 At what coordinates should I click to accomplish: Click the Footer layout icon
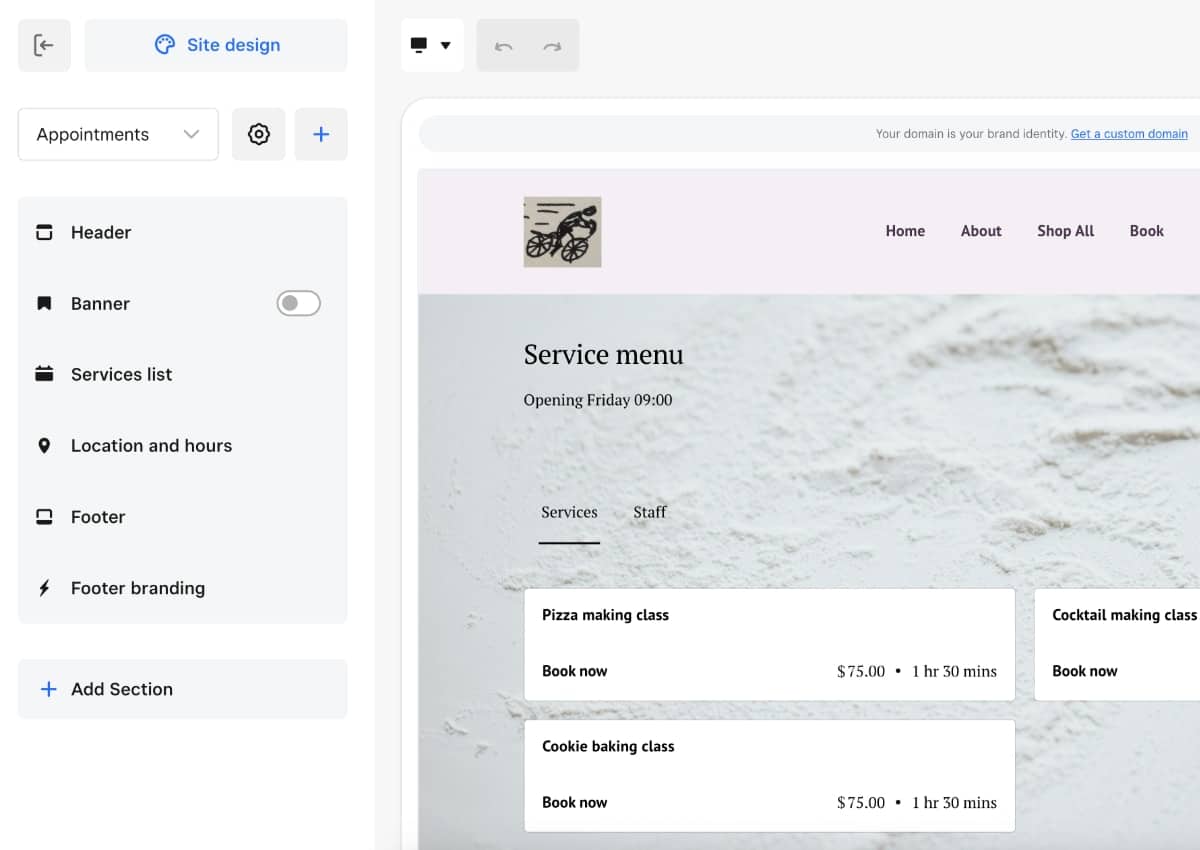(x=44, y=517)
